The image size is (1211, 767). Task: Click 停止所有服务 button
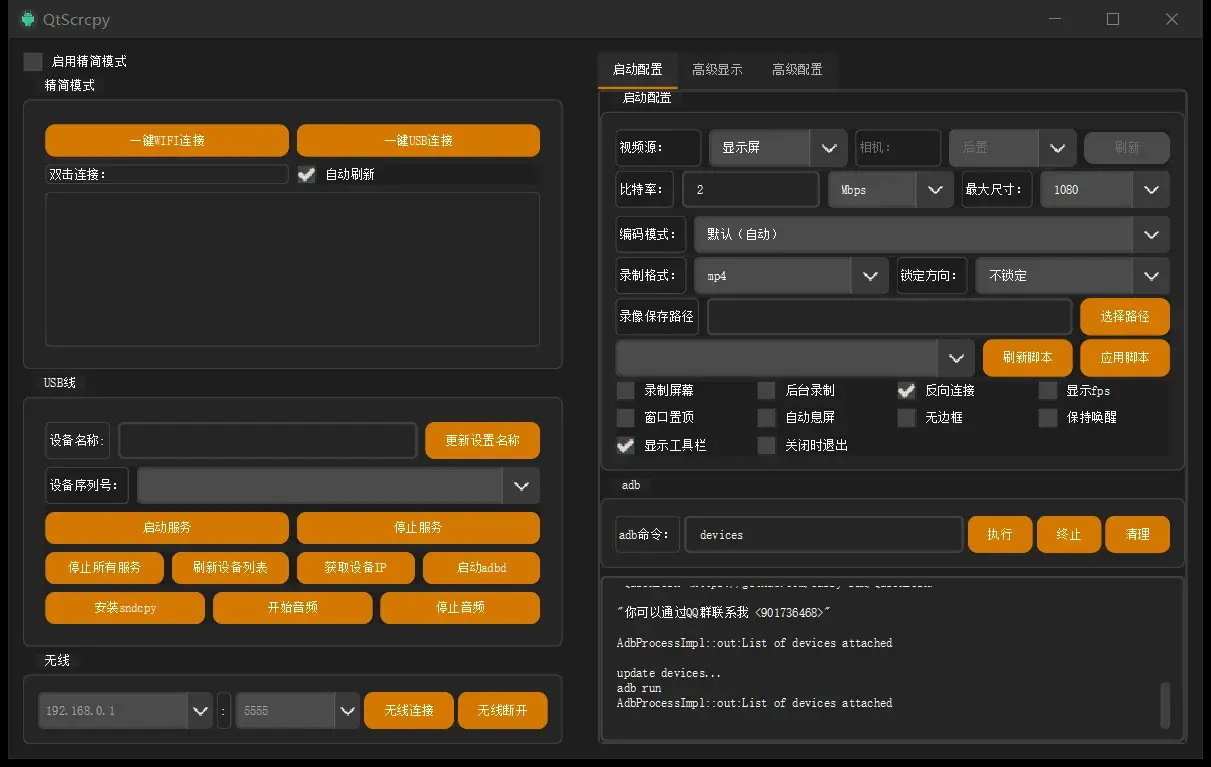[x=104, y=567]
